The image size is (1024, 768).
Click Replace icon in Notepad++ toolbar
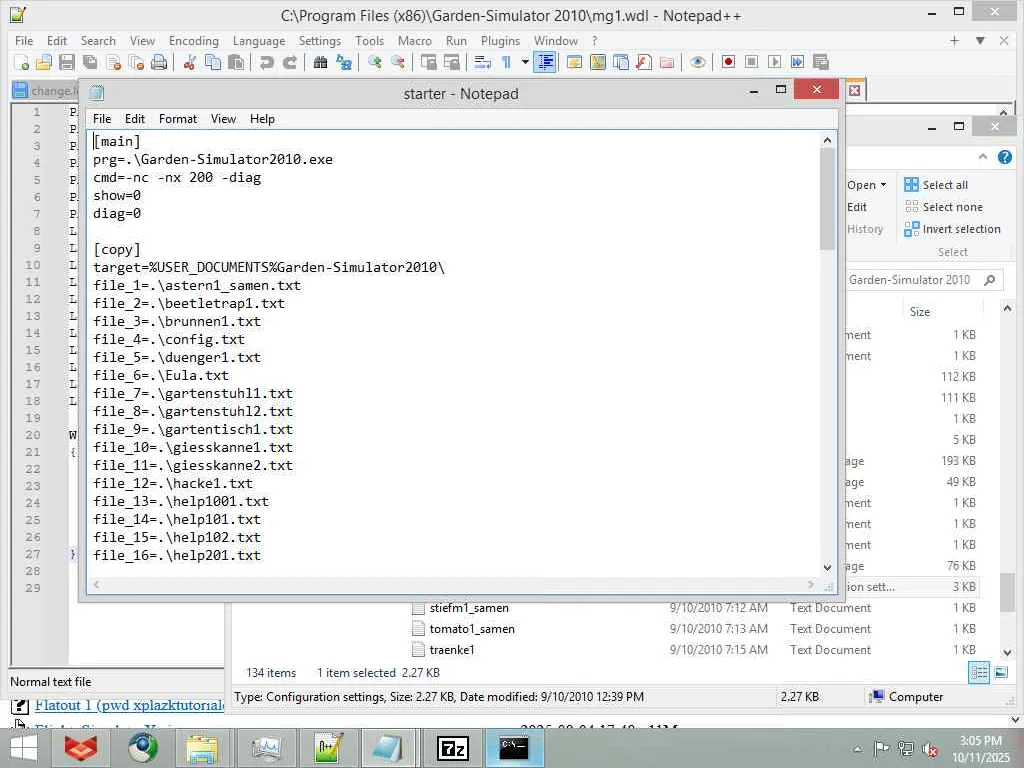tap(344, 62)
